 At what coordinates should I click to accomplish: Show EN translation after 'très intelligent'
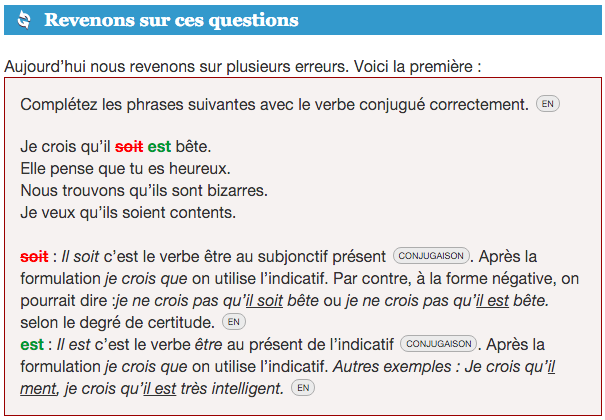pyautogui.click(x=303, y=388)
